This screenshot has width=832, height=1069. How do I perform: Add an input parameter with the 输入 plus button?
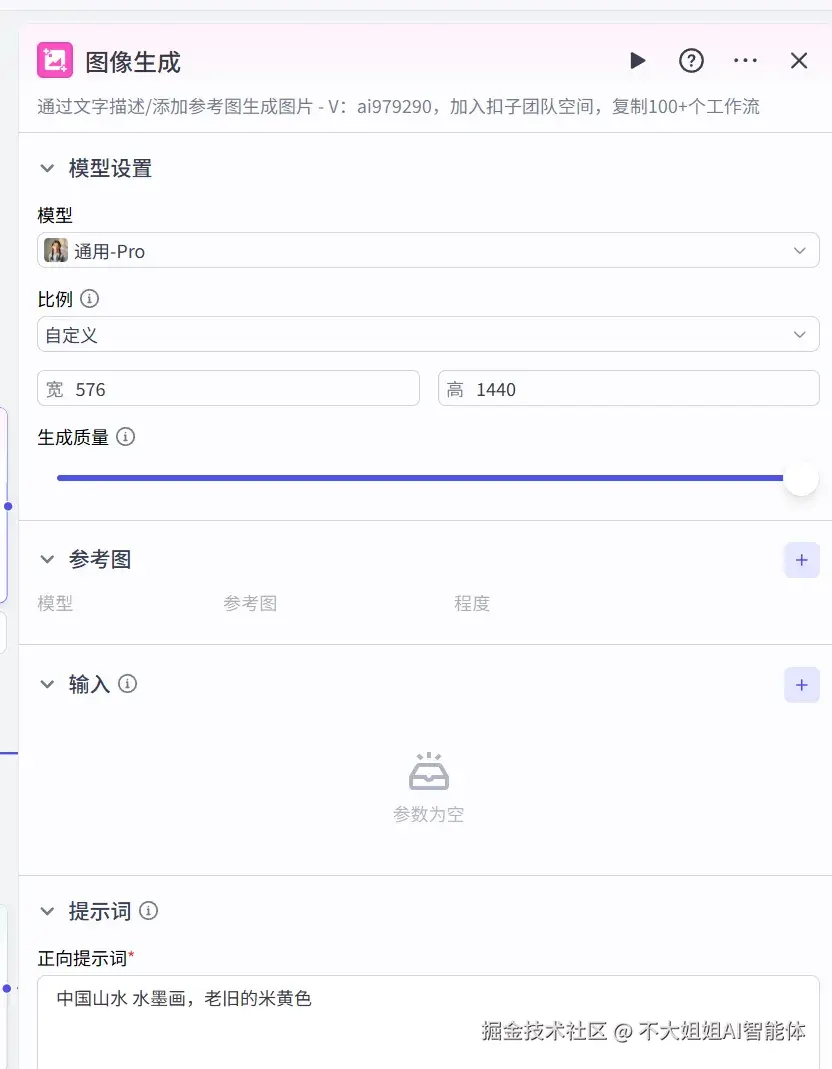click(801, 685)
